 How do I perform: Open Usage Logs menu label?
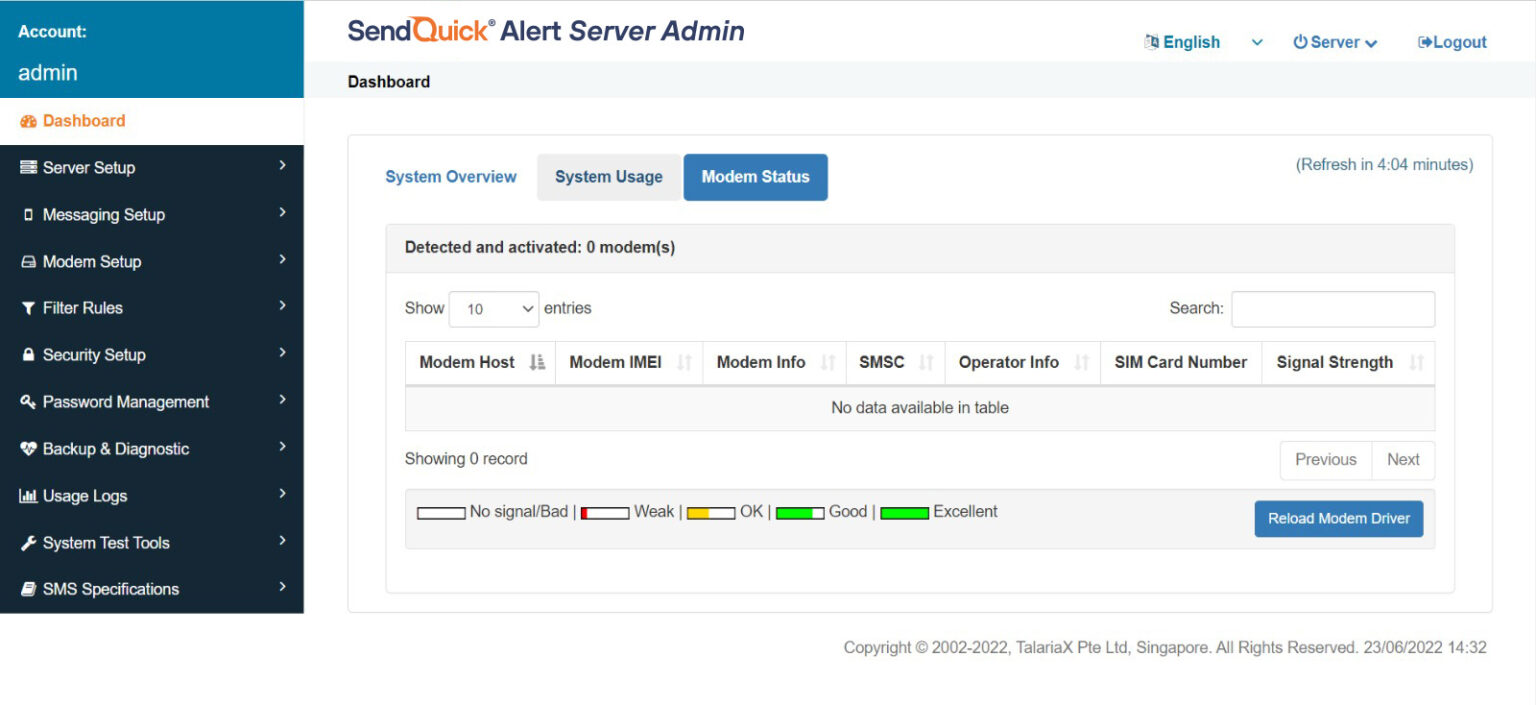pyautogui.click(x=85, y=496)
